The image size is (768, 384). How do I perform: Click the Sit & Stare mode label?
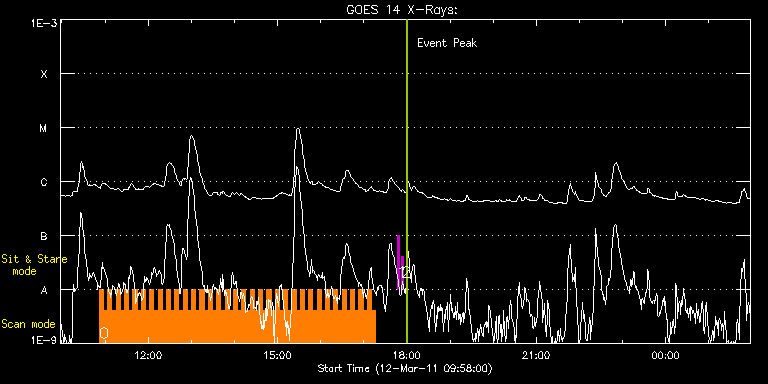pos(34,264)
